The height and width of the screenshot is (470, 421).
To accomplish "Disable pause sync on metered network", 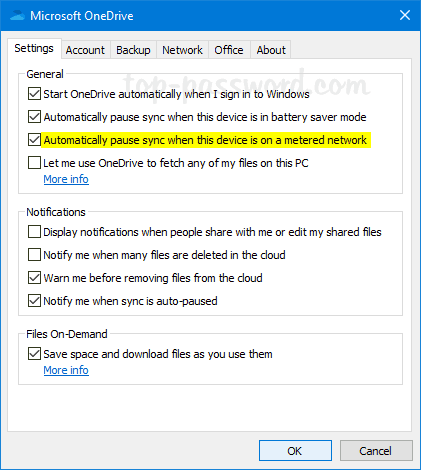I will point(35,140).
